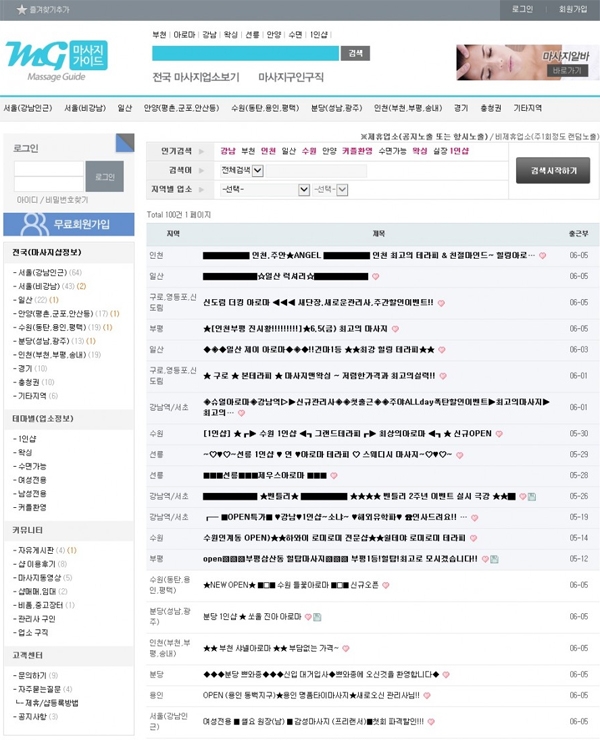Click popular keyword 커플환영
This screenshot has height=740, width=600.
pos(357,151)
